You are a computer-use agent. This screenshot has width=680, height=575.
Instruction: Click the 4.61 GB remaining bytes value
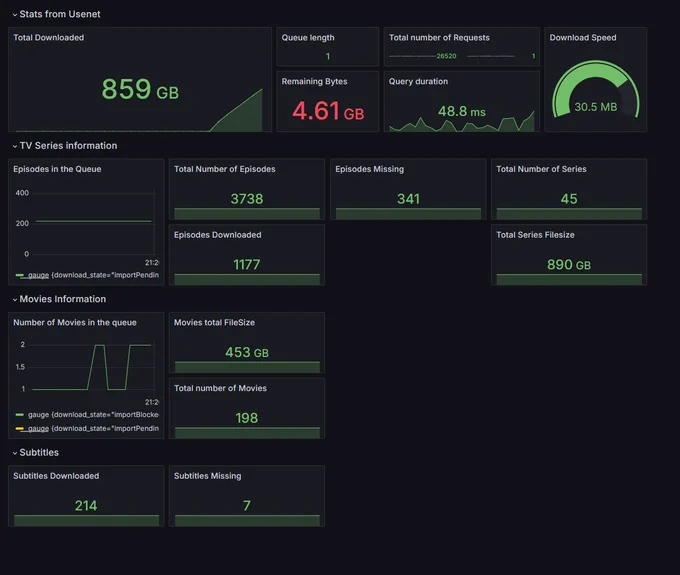tap(328, 111)
